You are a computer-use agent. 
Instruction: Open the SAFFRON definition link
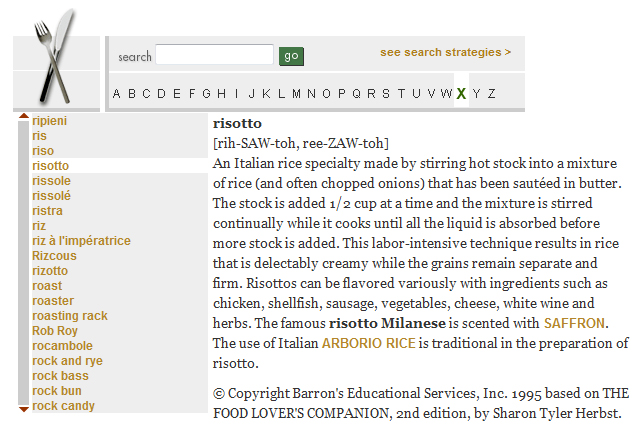pyautogui.click(x=575, y=323)
